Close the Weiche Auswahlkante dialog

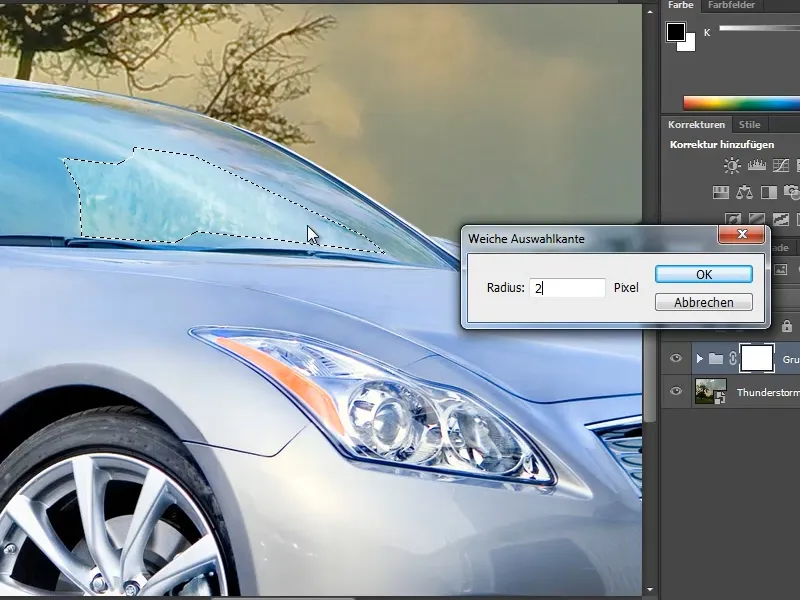click(742, 234)
